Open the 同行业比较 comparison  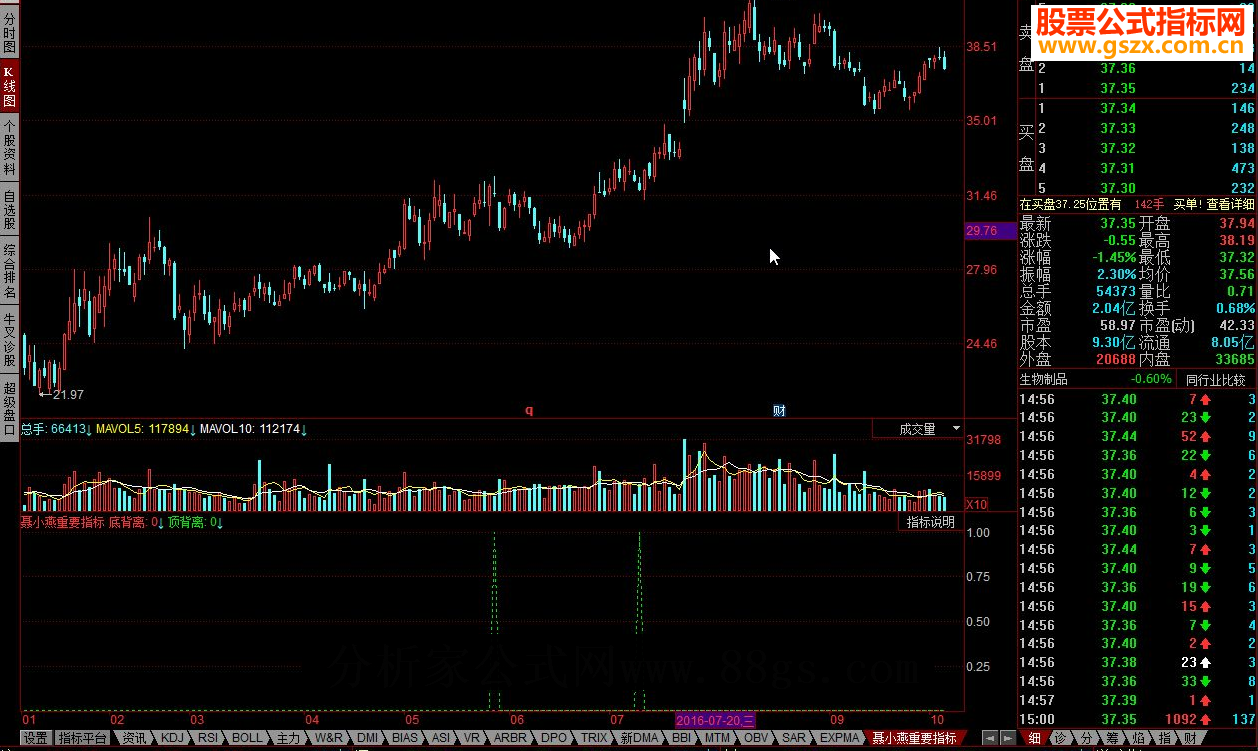pyautogui.click(x=1215, y=380)
